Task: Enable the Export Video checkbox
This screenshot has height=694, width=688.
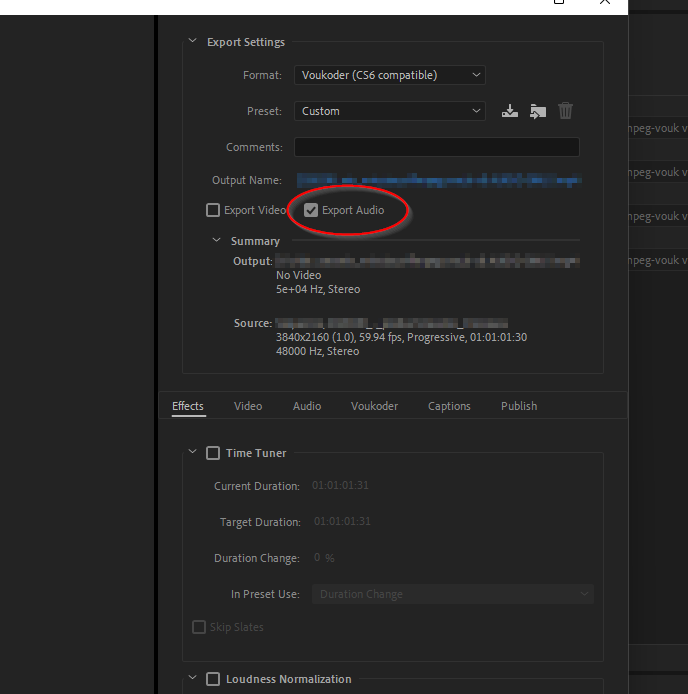Action: pos(213,210)
